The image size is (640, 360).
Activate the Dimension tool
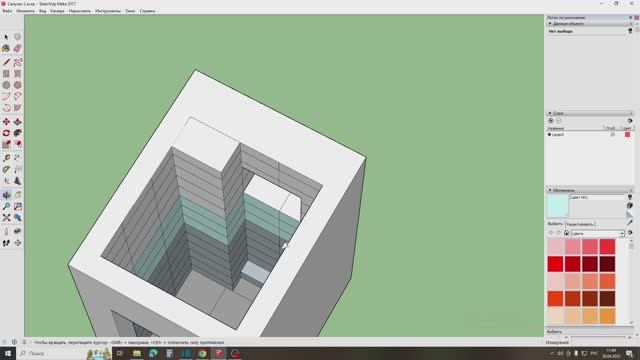[18, 158]
